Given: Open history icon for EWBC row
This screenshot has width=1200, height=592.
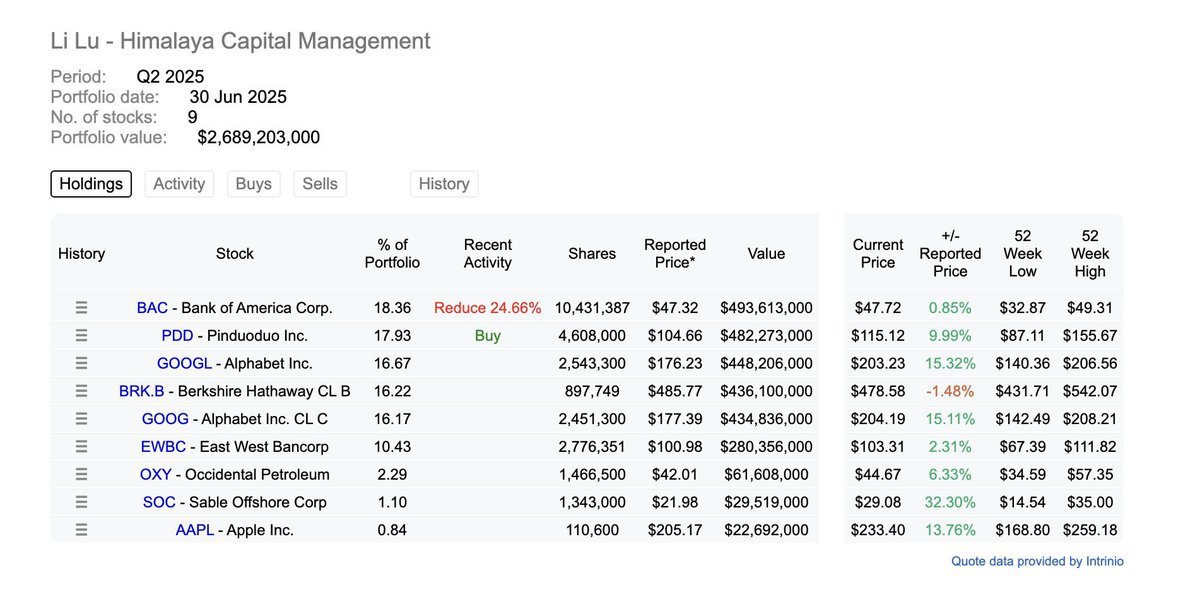Looking at the screenshot, I should tap(82, 446).
